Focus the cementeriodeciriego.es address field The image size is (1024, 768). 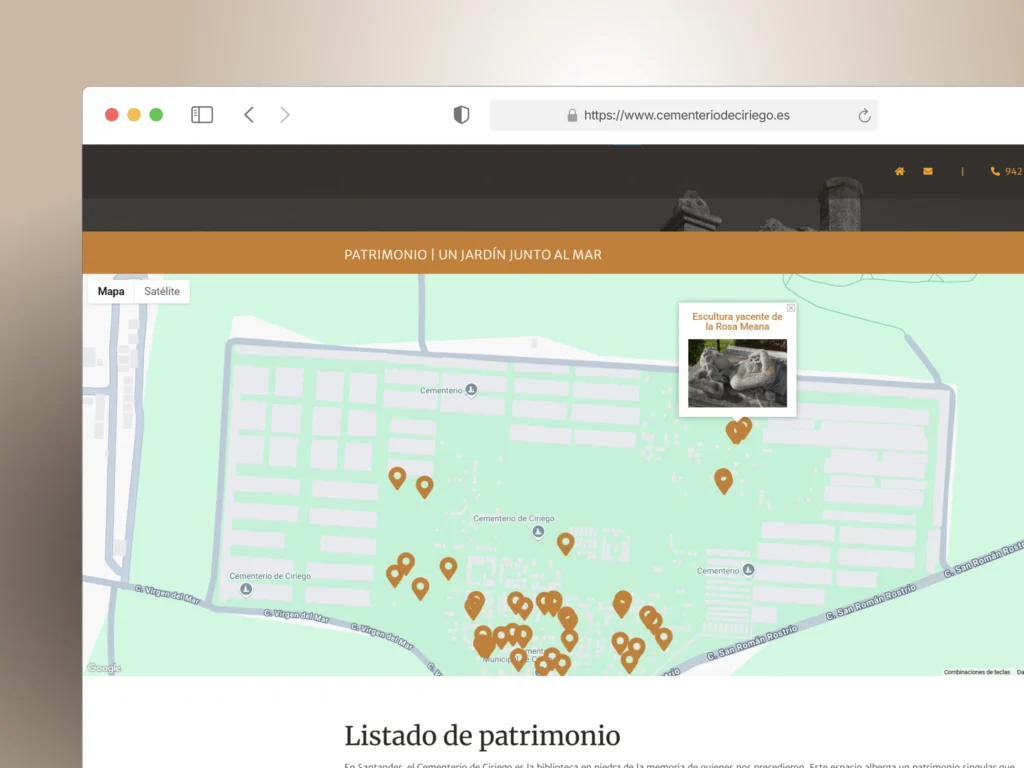pyautogui.click(x=683, y=115)
